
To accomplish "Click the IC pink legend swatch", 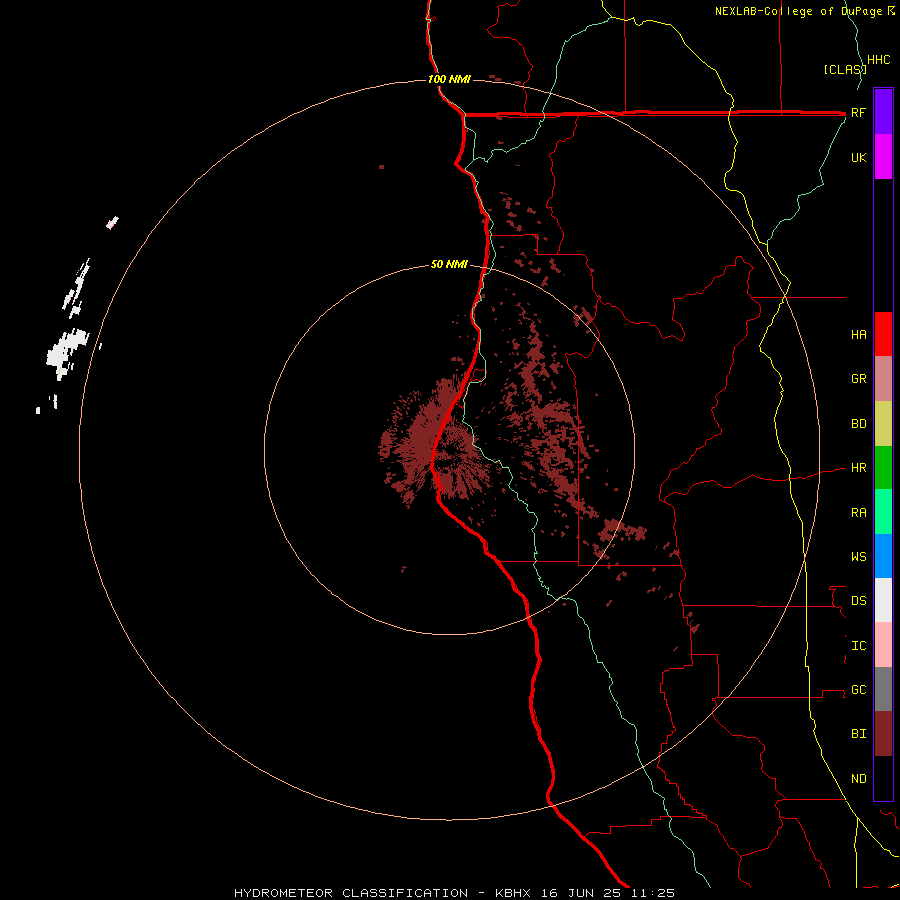I will click(x=883, y=645).
